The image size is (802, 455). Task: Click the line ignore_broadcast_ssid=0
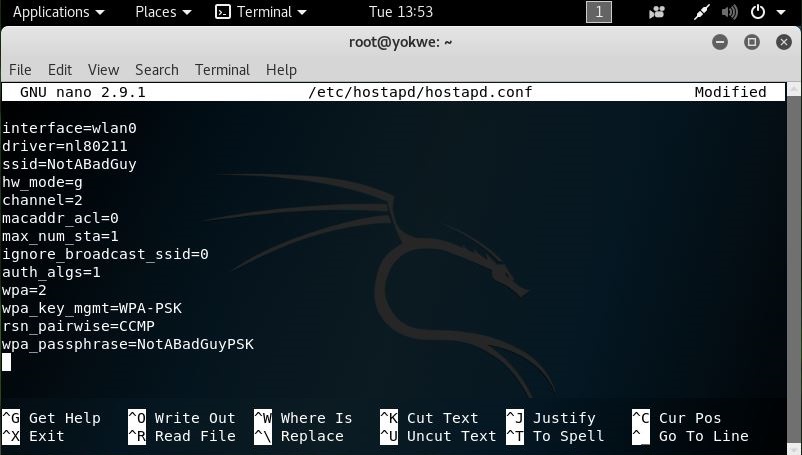point(105,254)
